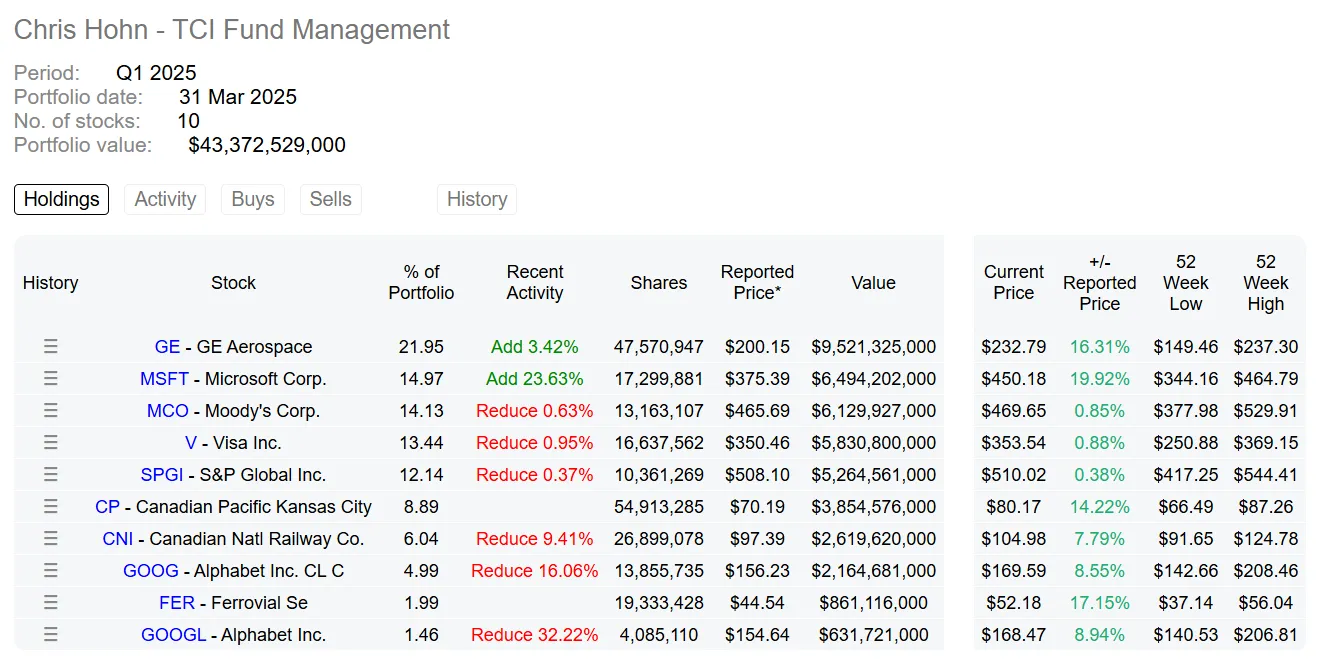1319x659 pixels.
Task: Open history icon for Moody's Corp. row
Action: point(51,411)
